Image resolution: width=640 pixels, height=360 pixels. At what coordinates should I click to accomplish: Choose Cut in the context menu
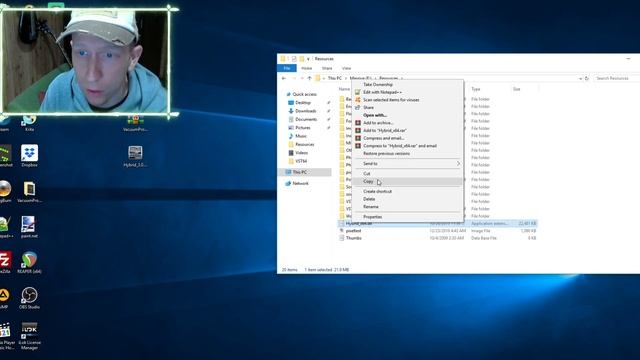(x=408, y=173)
